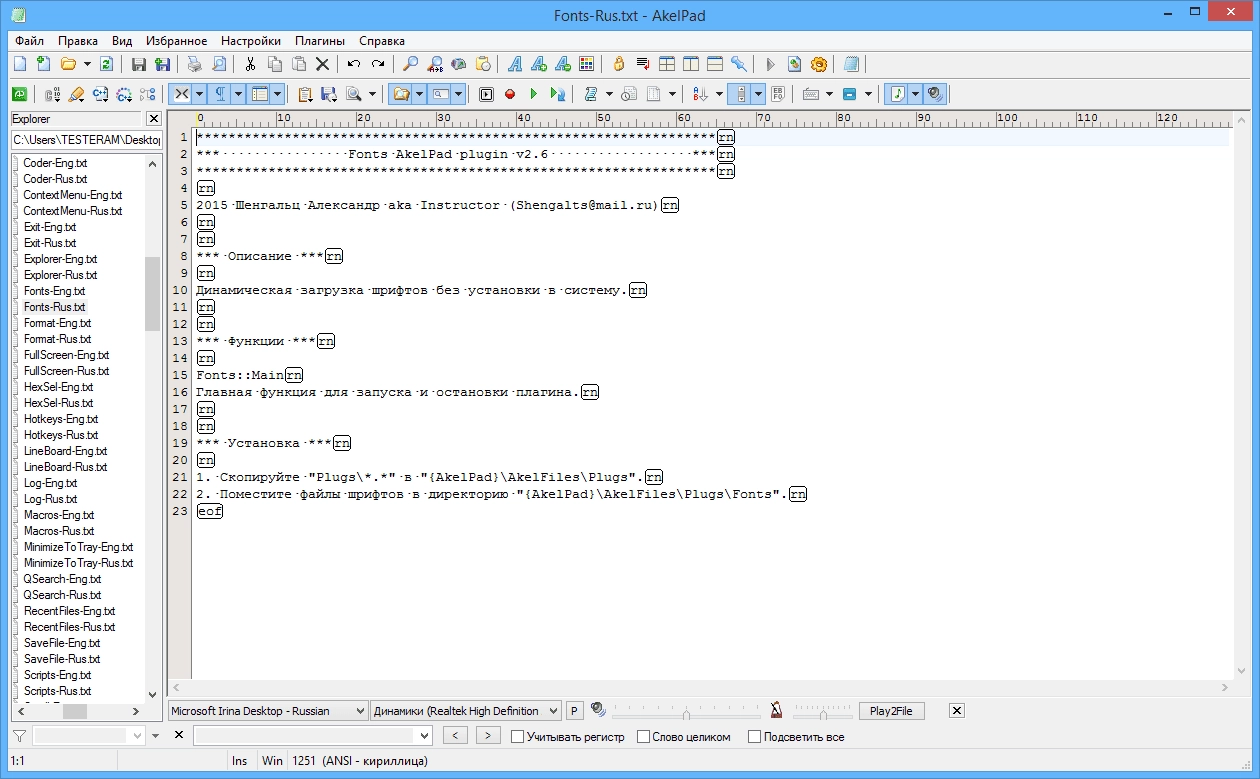Toggle the music note sound button

pyautogui.click(x=897, y=94)
